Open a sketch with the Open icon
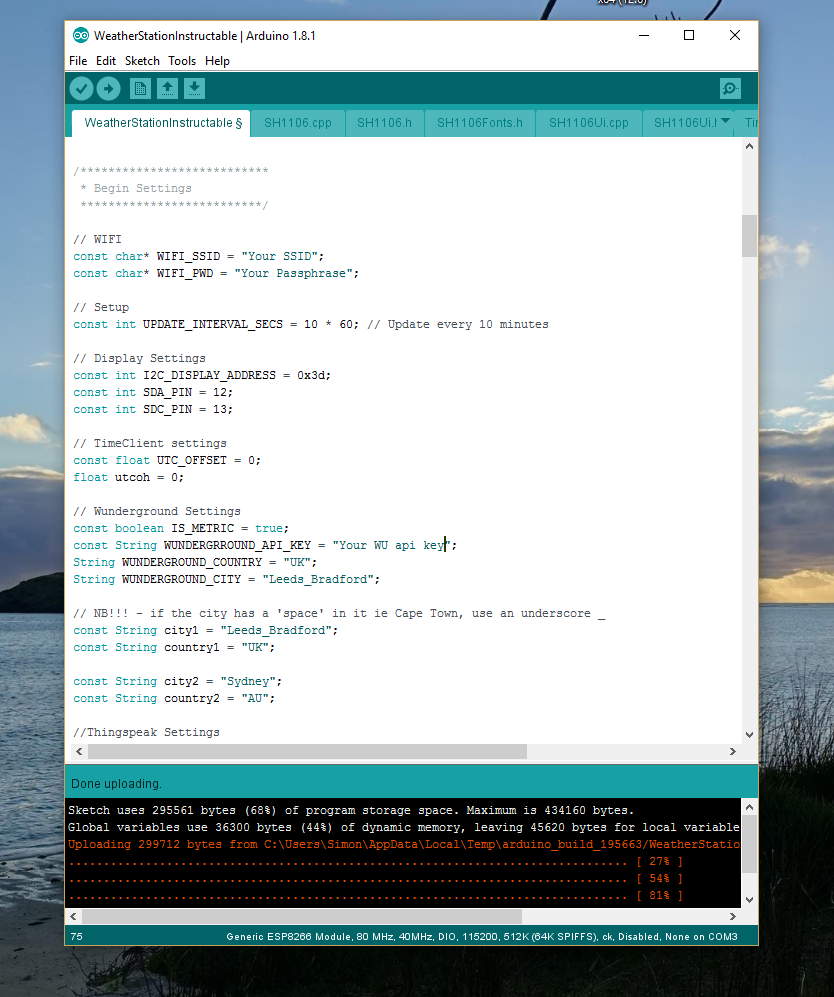The image size is (834, 997). (167, 88)
